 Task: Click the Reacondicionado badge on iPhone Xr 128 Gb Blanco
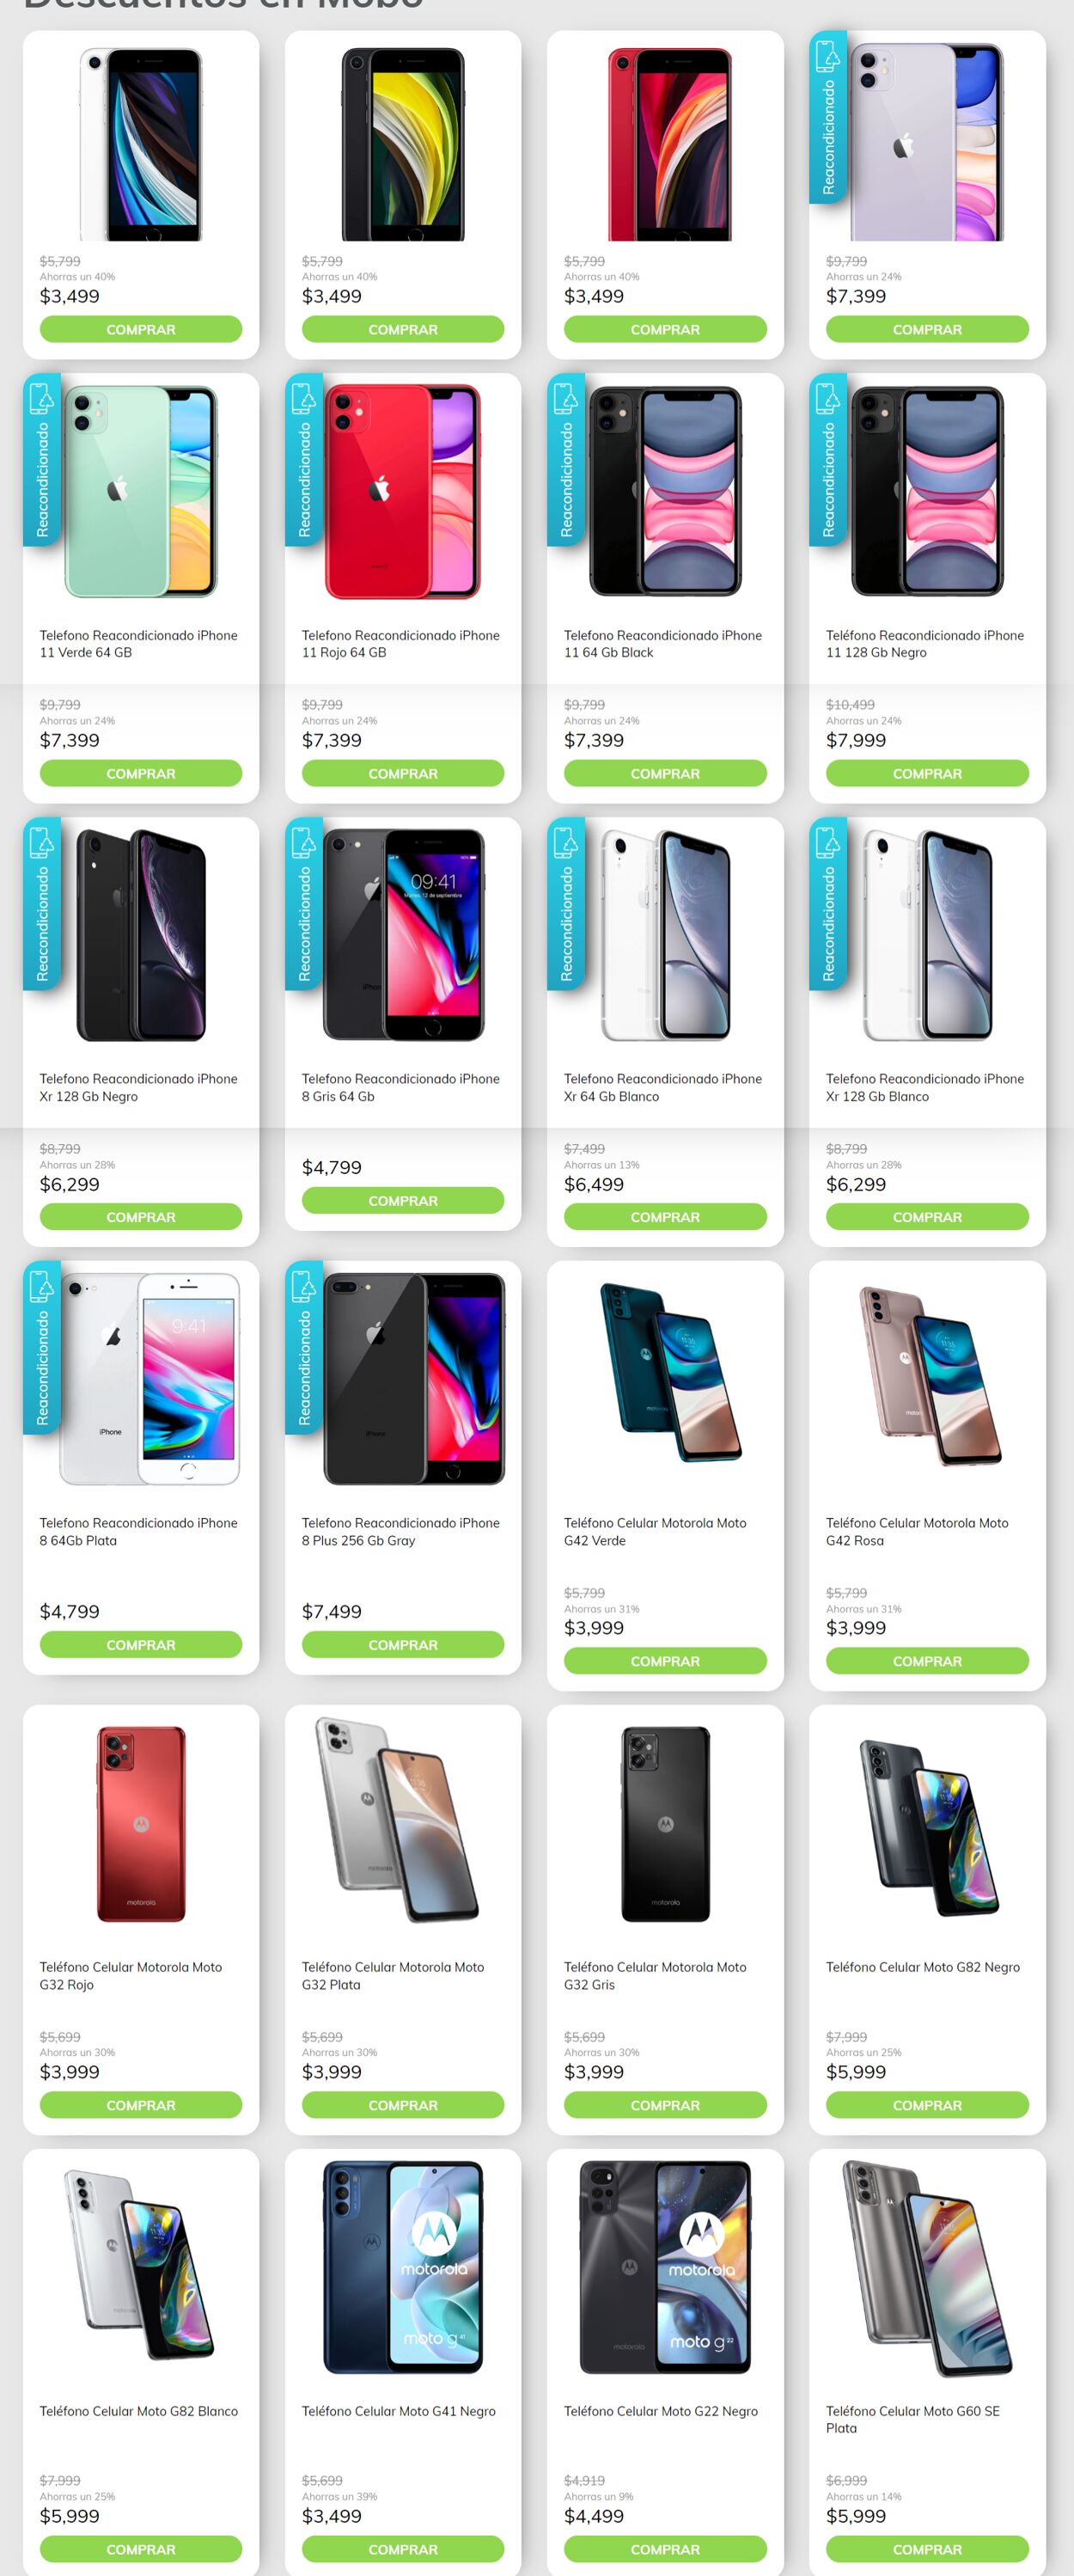pyautogui.click(x=828, y=904)
